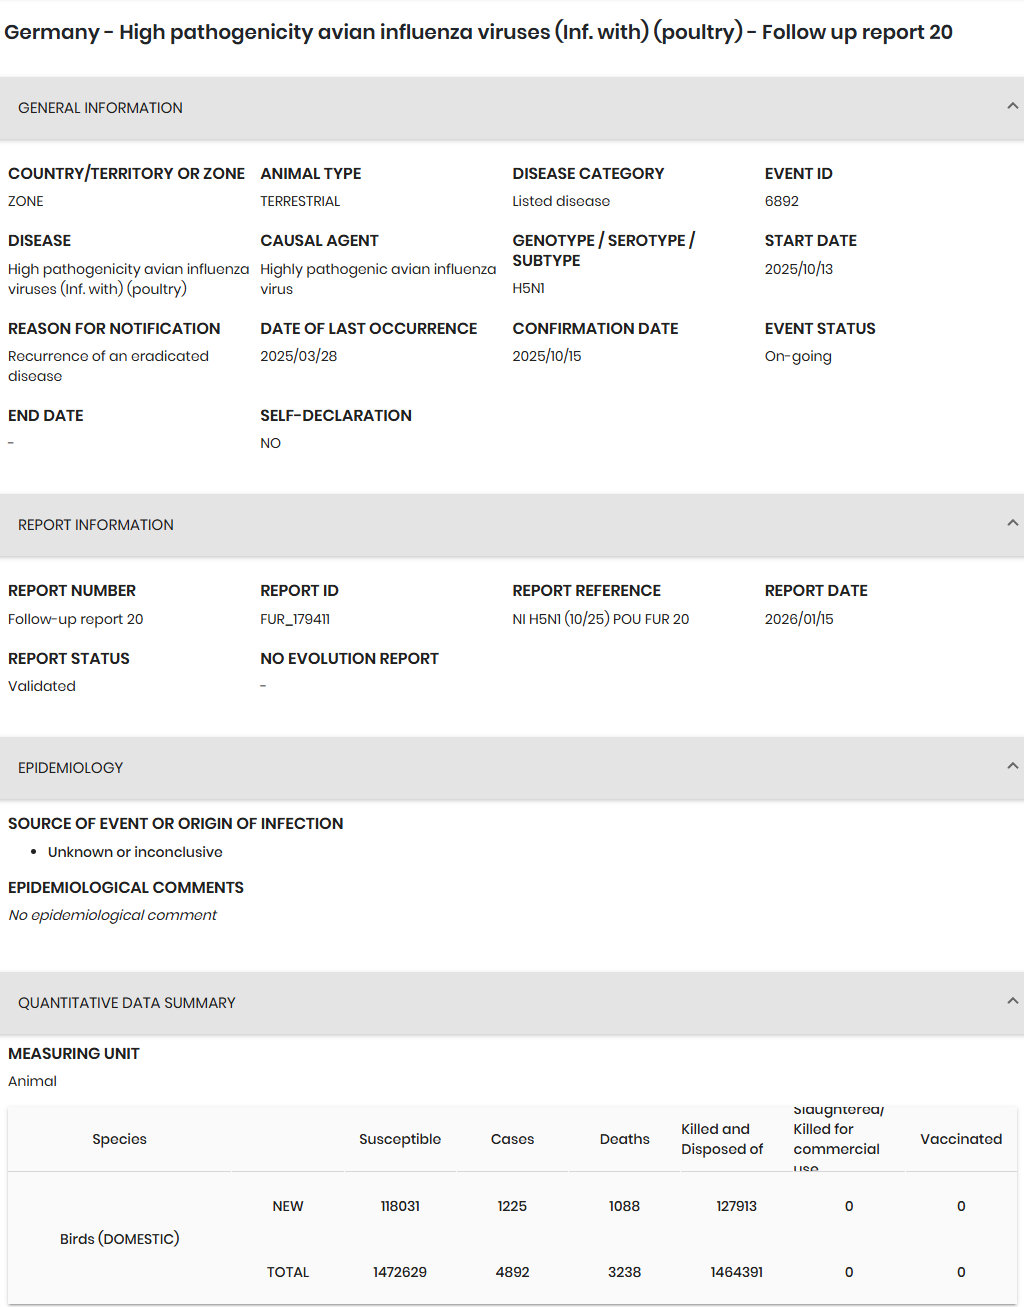Collapse the General Information section chevron
Image resolution: width=1024 pixels, height=1307 pixels.
[x=1012, y=106]
